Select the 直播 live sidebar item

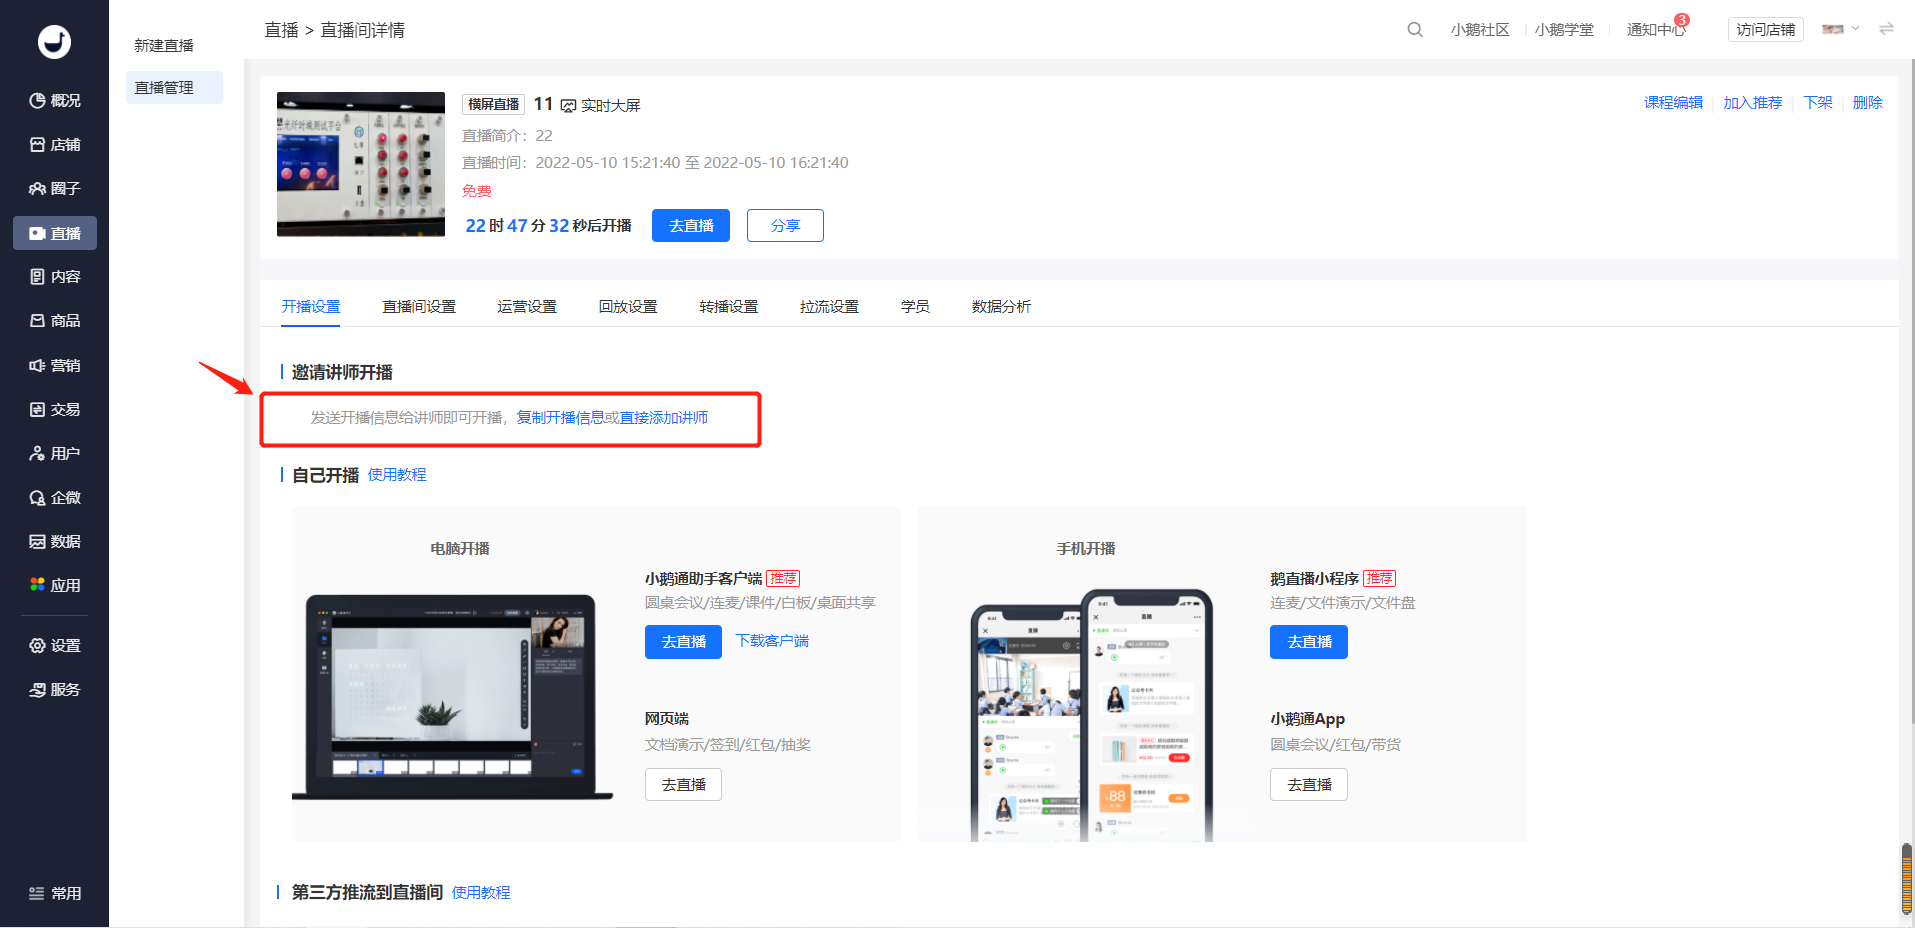[55, 233]
